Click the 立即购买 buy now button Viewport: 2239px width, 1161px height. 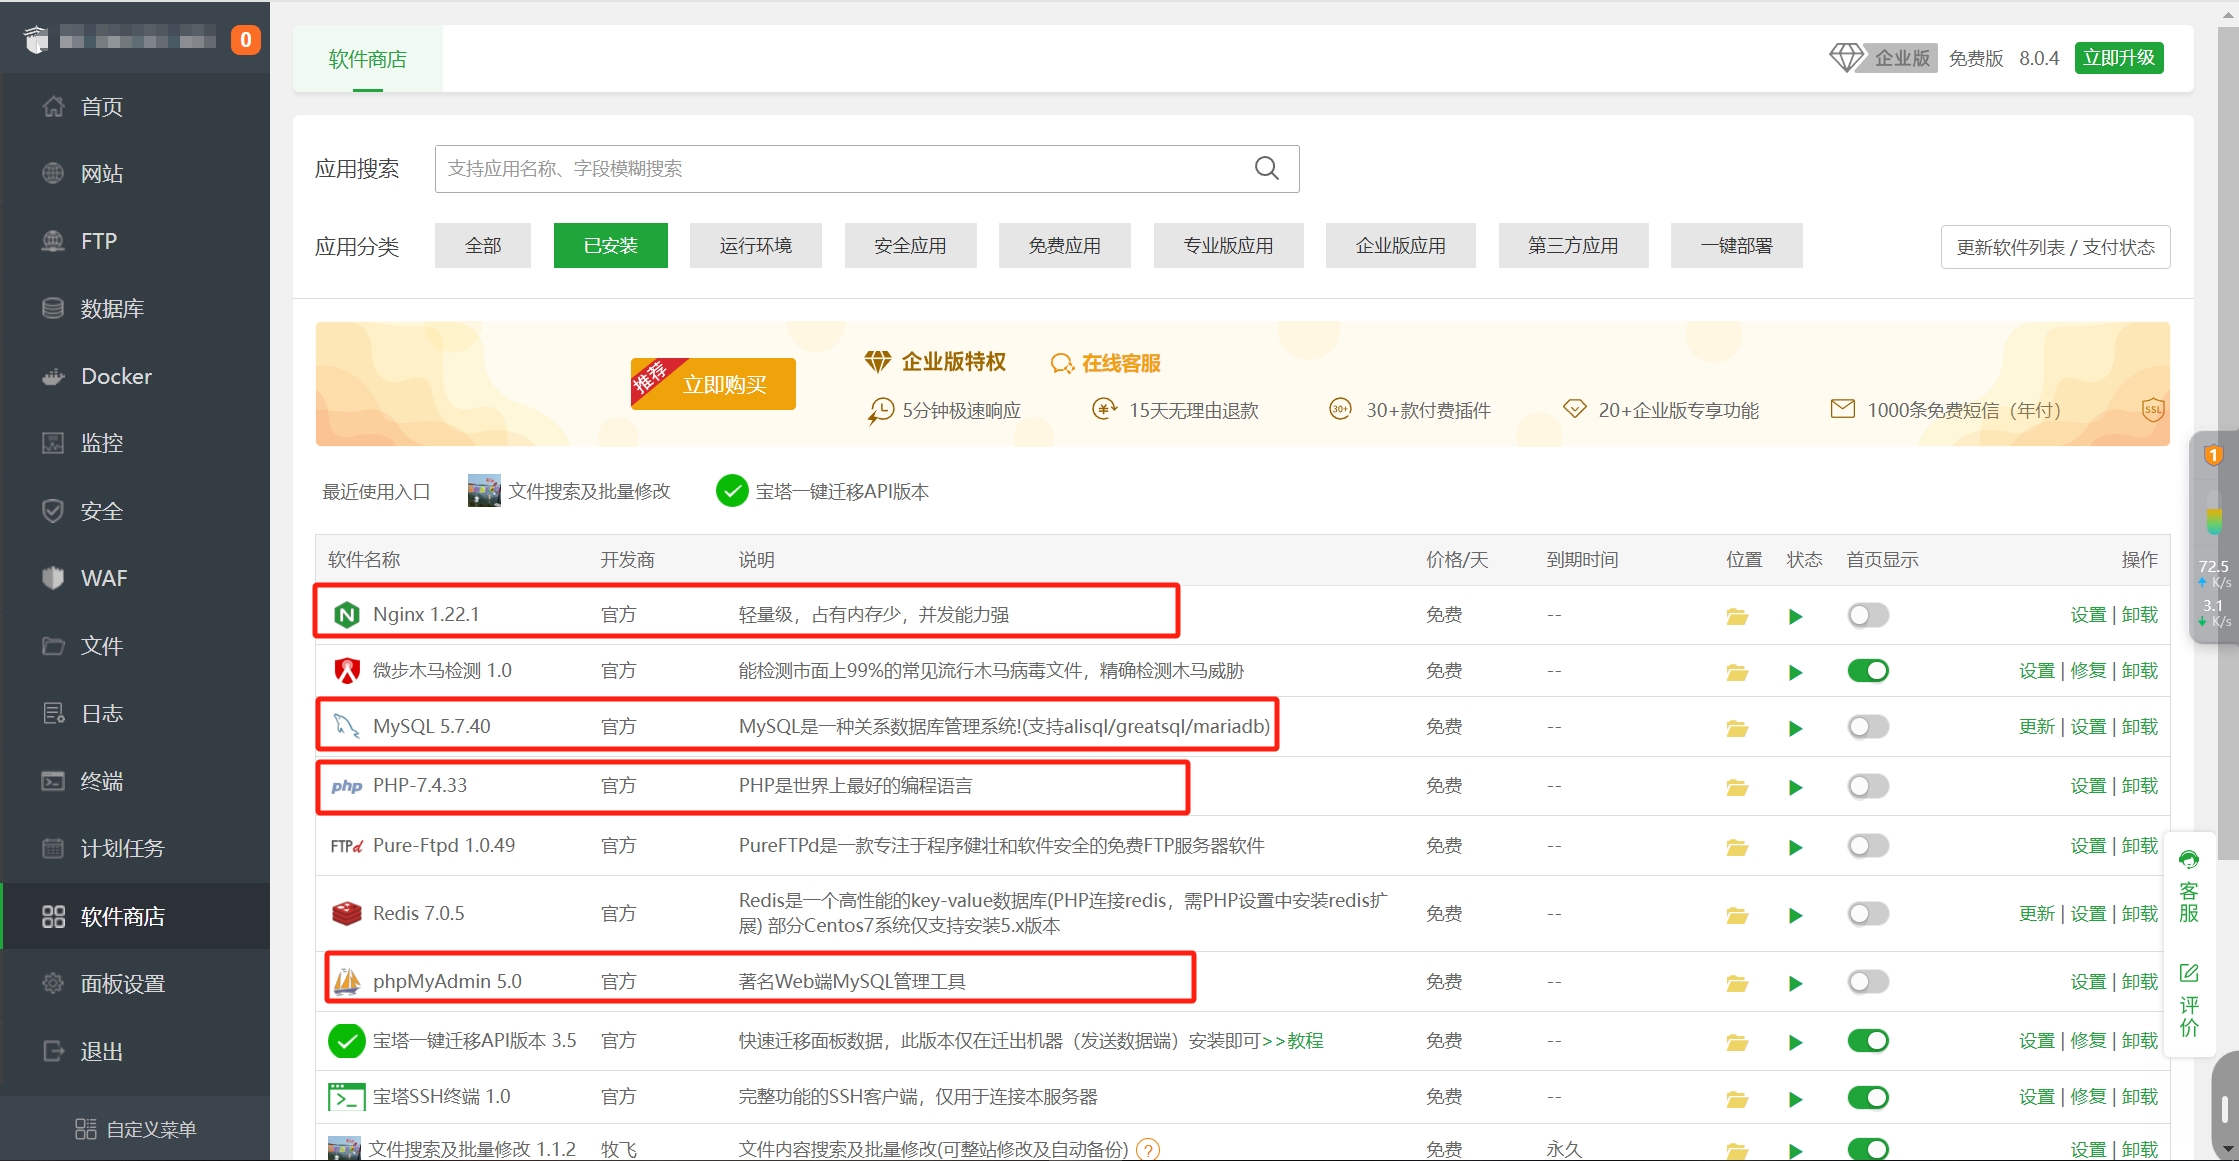(713, 384)
